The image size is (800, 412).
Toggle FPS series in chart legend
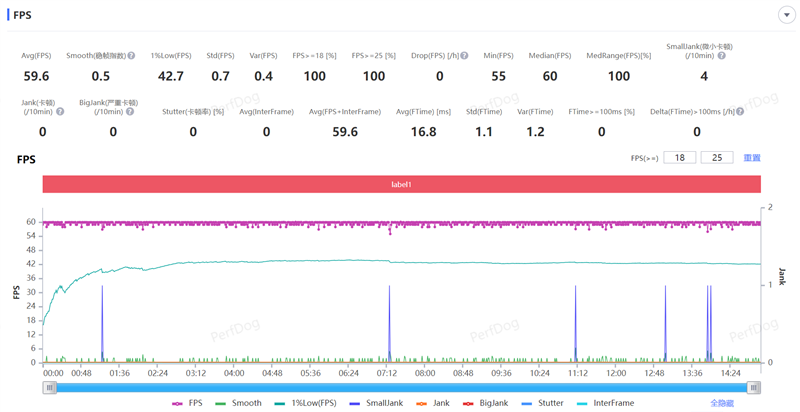[187, 403]
